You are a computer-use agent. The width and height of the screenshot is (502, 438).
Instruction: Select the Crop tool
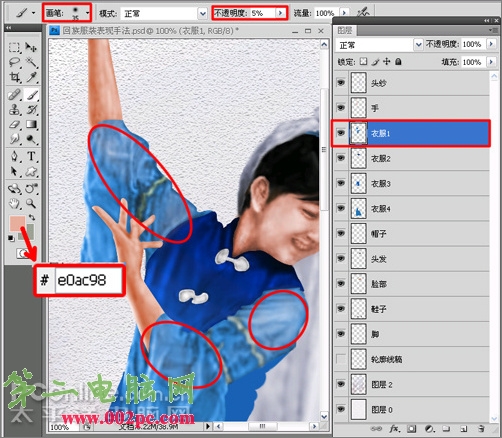14,77
